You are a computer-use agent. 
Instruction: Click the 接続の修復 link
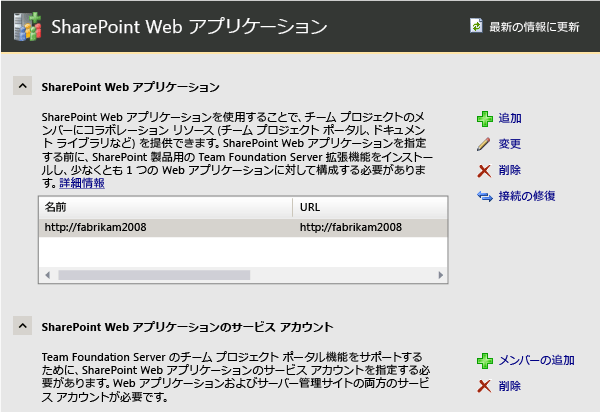click(527, 196)
